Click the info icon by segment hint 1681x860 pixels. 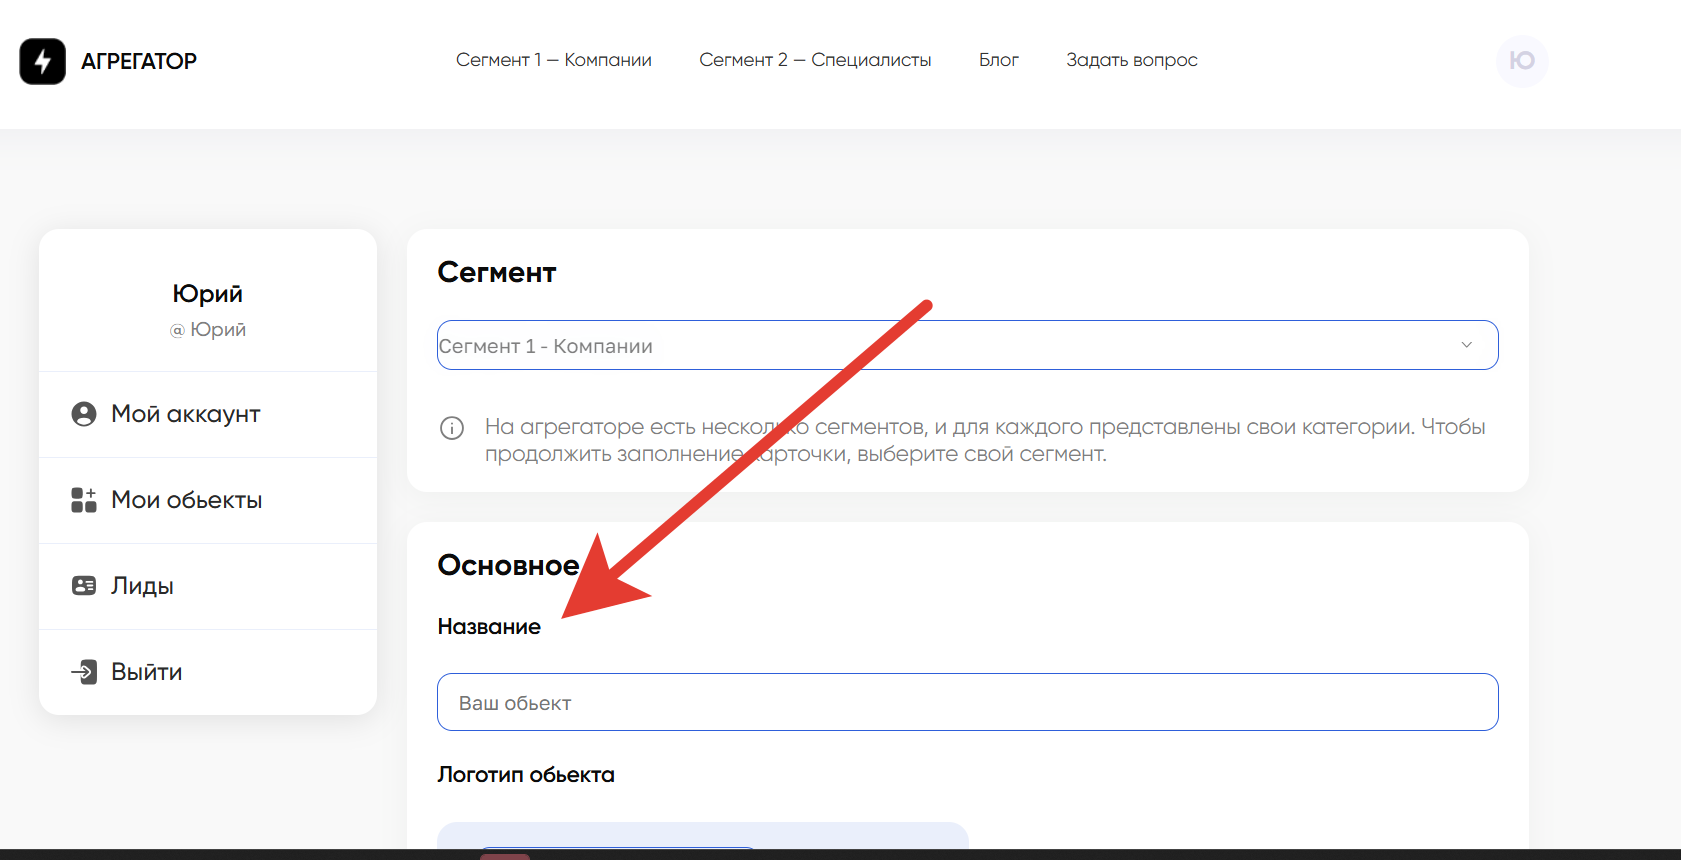point(452,428)
